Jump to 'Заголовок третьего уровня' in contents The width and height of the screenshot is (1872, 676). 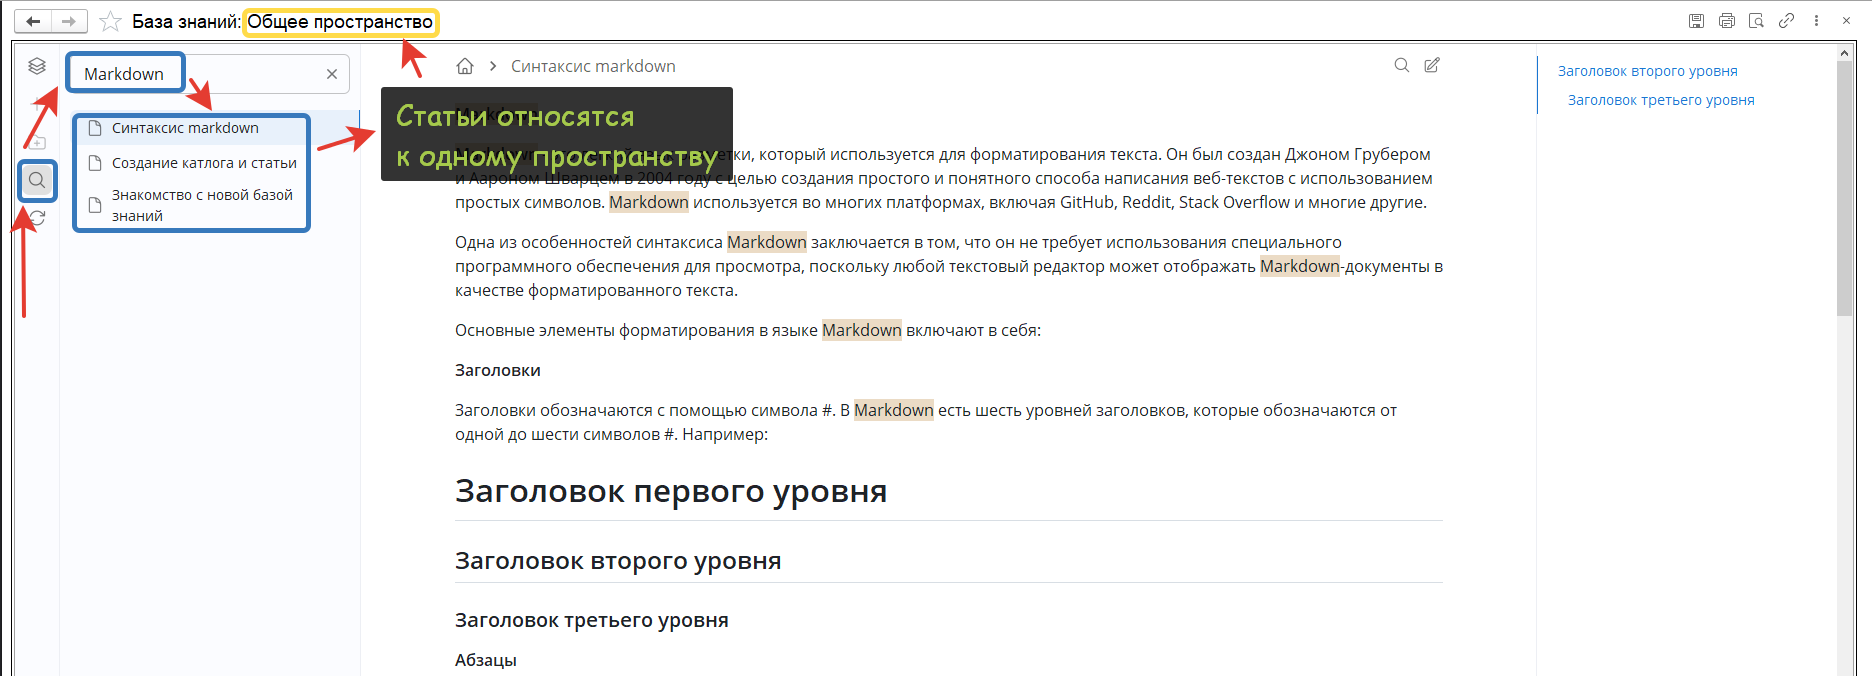pyautogui.click(x=1660, y=100)
